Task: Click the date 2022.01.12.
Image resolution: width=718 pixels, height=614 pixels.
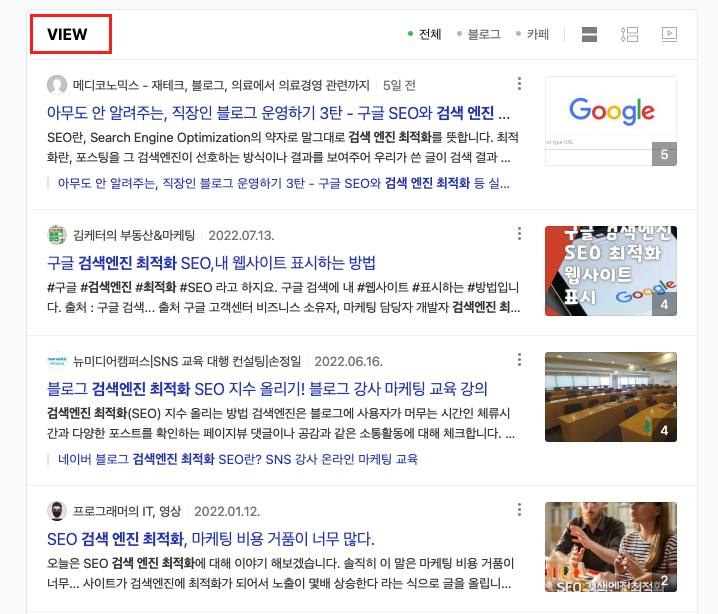Action: [227, 511]
